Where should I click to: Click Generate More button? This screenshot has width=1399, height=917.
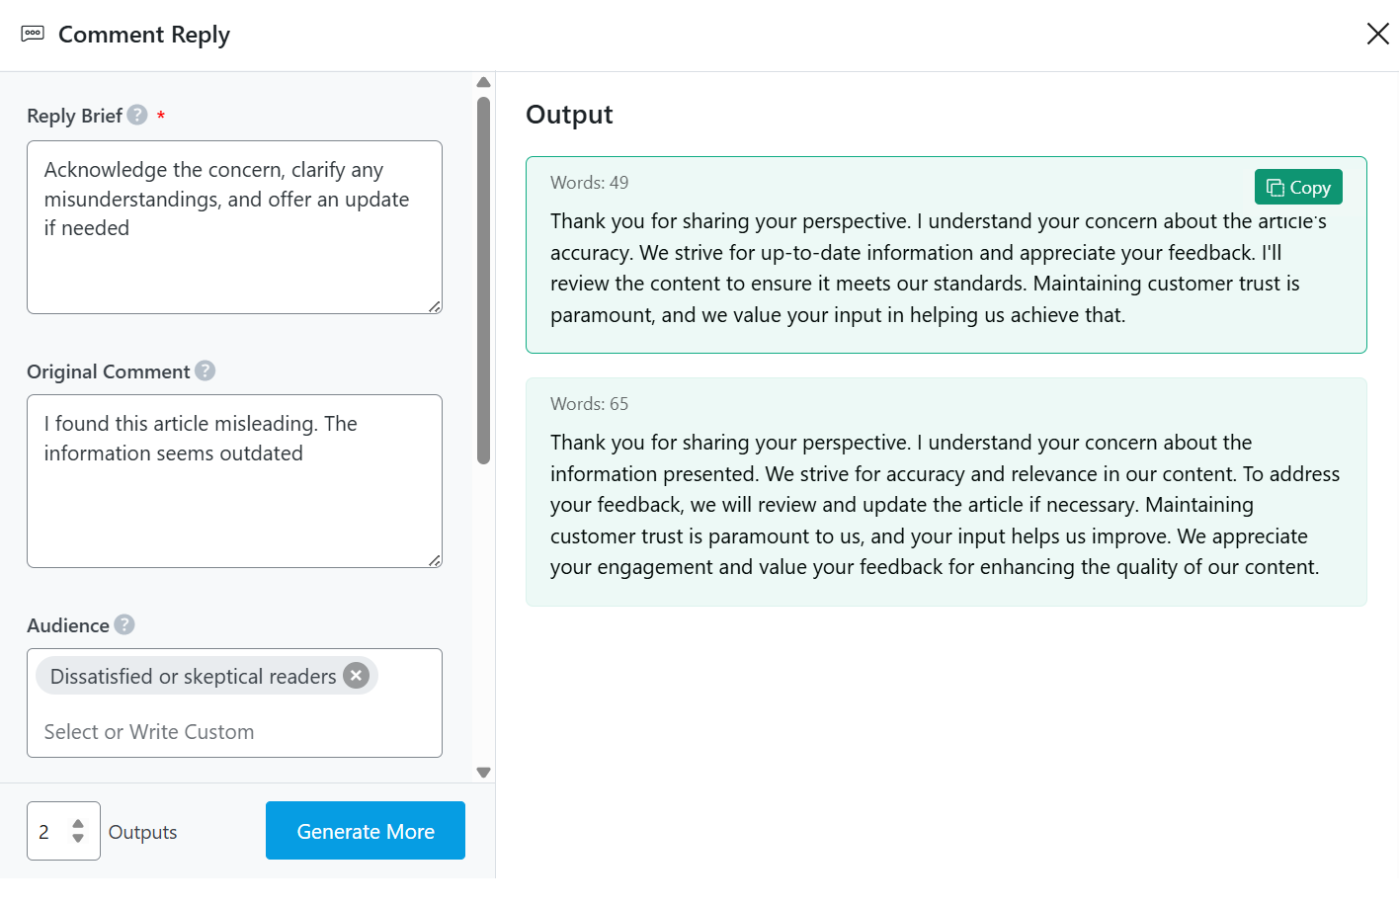tap(365, 831)
